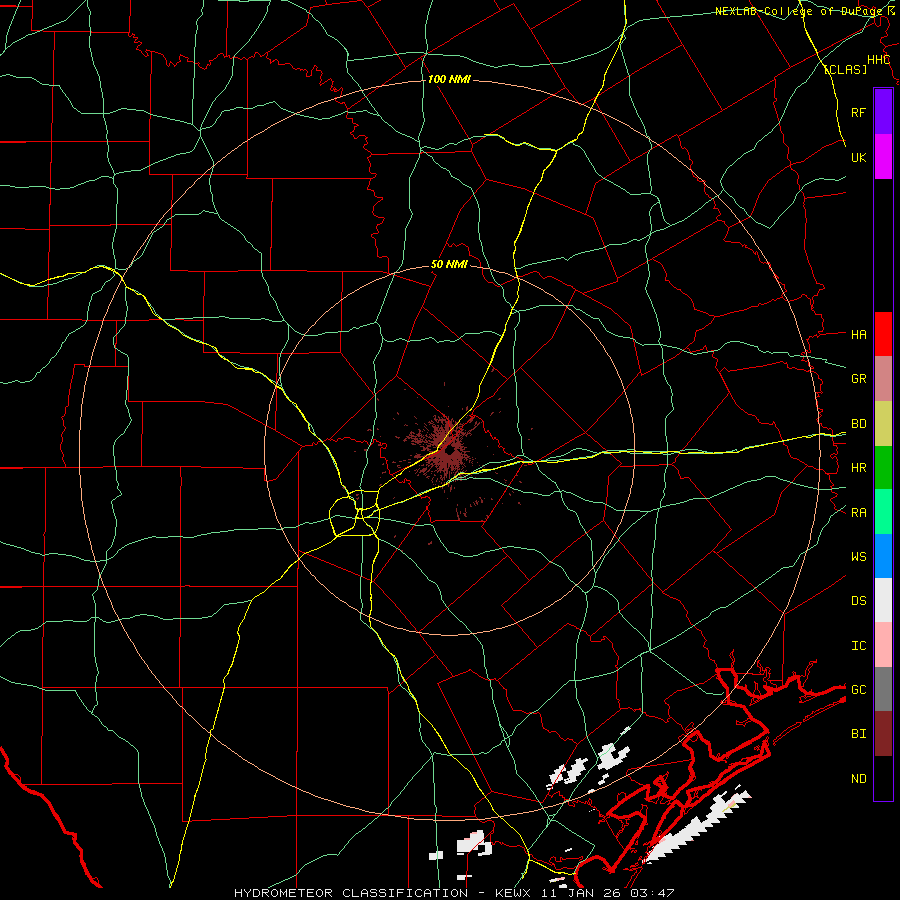This screenshot has width=900, height=900.
Task: Click the pink GR legend color block
Action: pos(883,379)
